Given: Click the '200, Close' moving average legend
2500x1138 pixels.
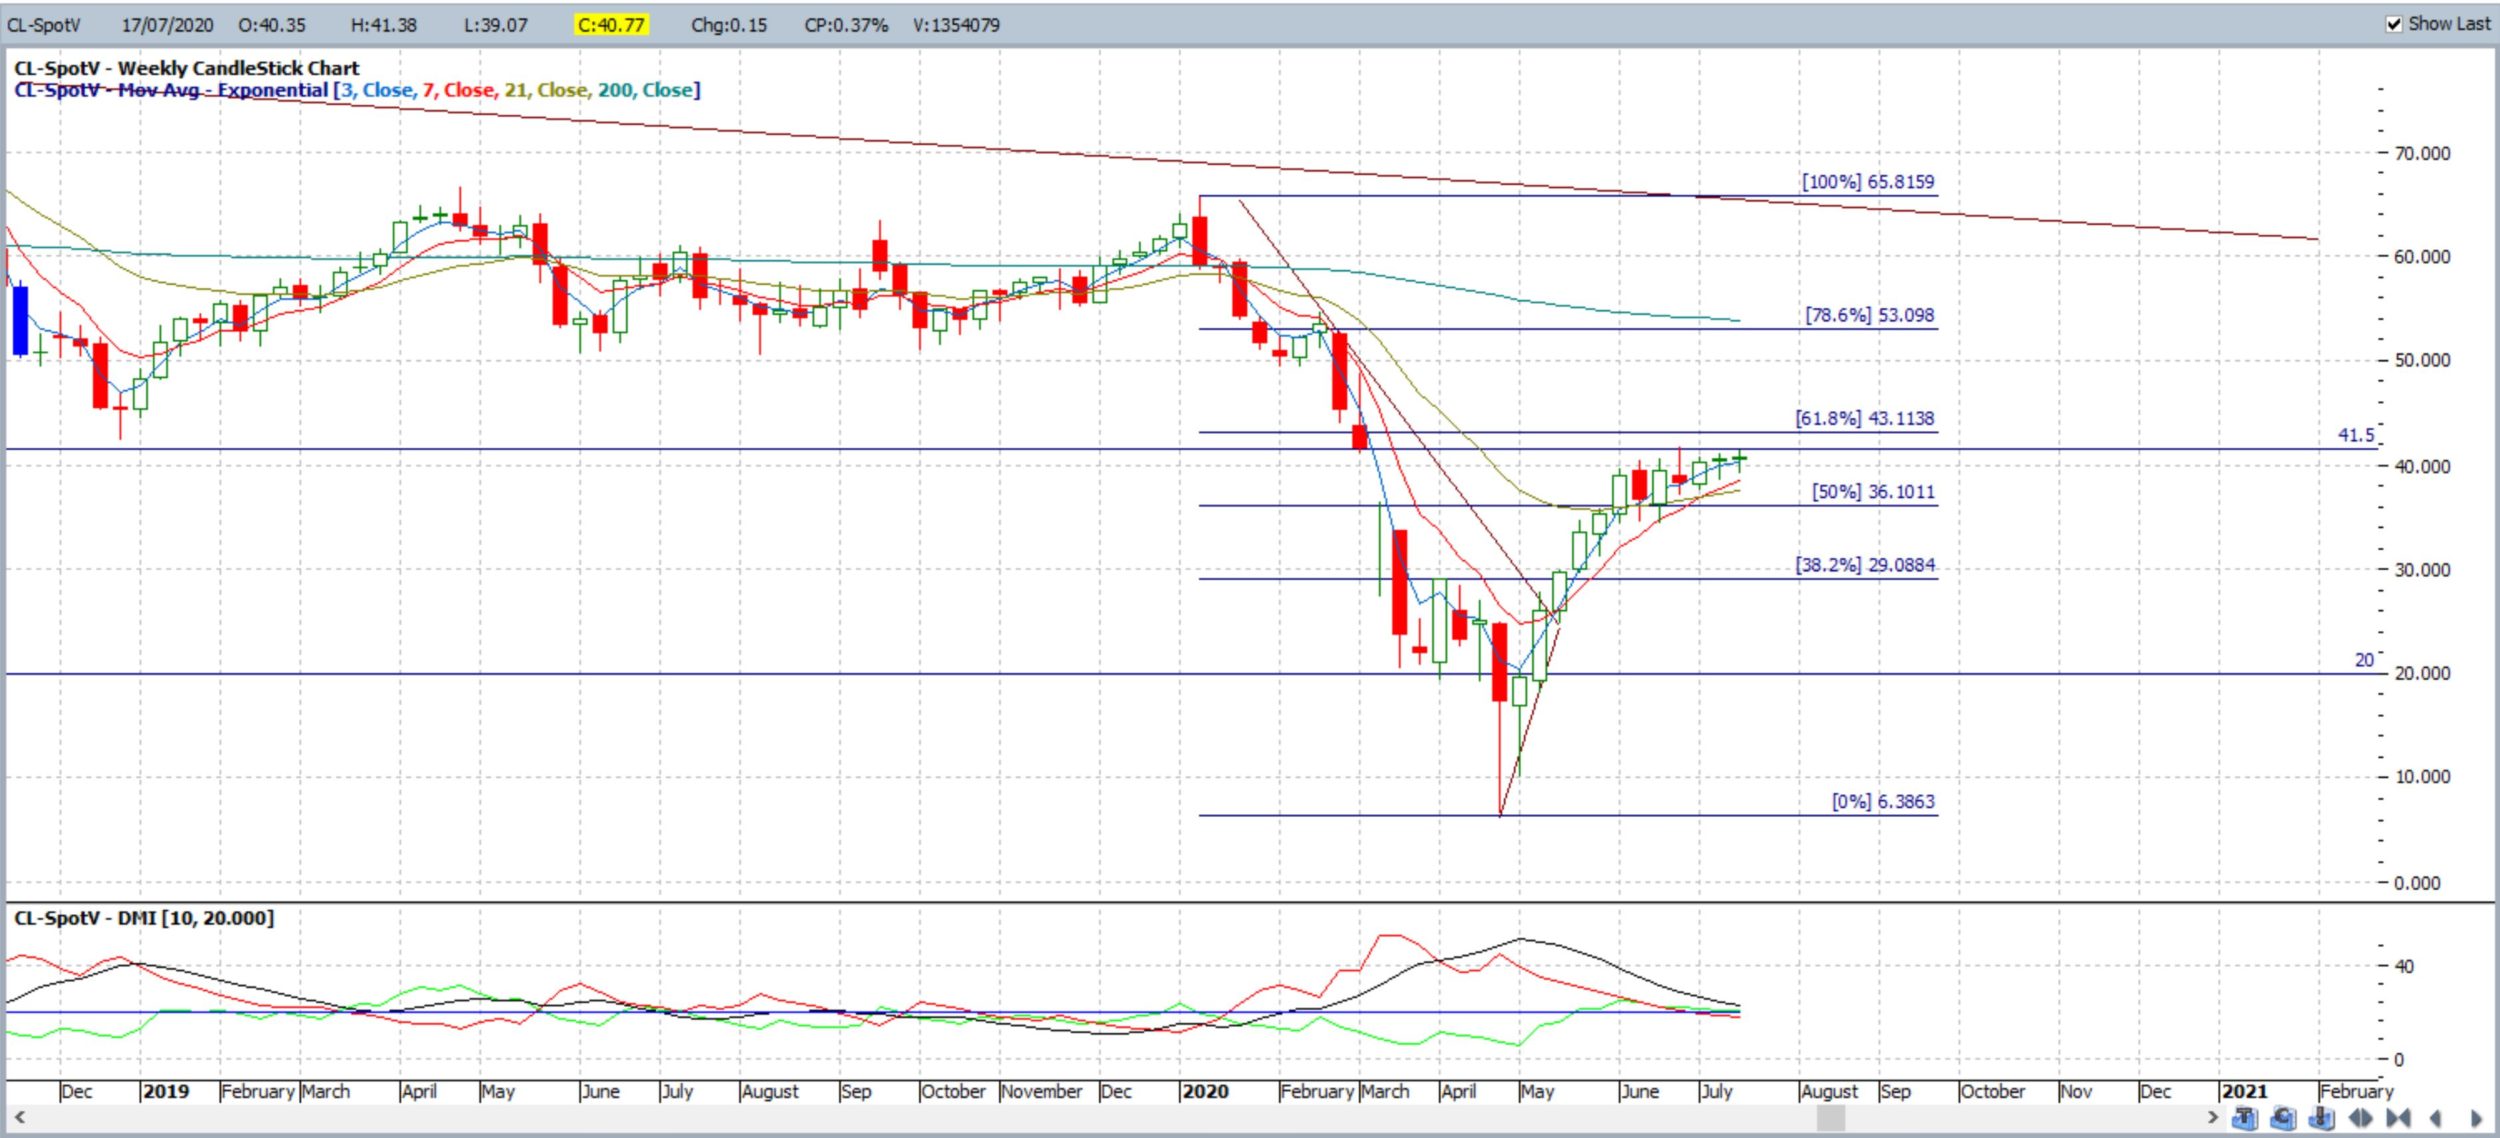Looking at the screenshot, I should click(x=645, y=90).
